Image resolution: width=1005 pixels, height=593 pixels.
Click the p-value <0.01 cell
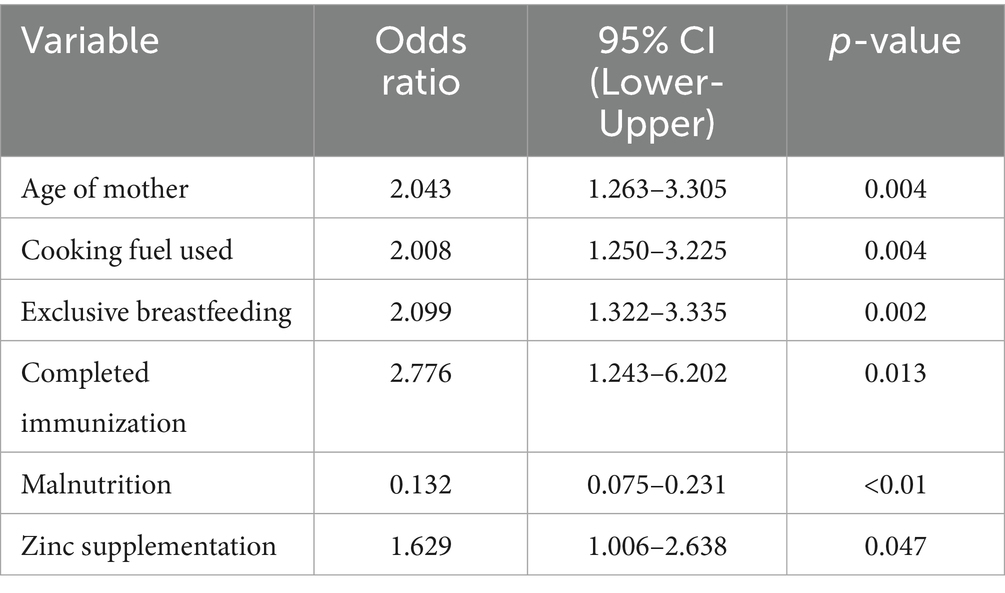click(894, 485)
